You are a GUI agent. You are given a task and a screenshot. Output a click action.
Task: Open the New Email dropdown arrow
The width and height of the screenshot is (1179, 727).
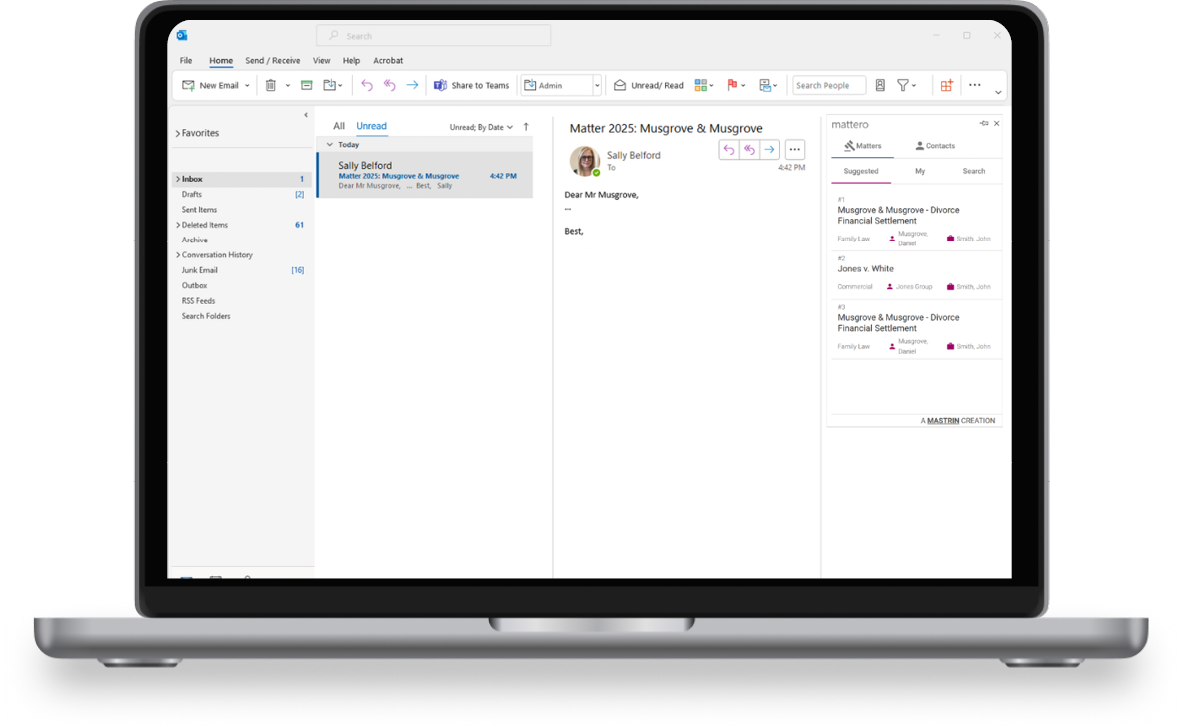click(x=246, y=85)
